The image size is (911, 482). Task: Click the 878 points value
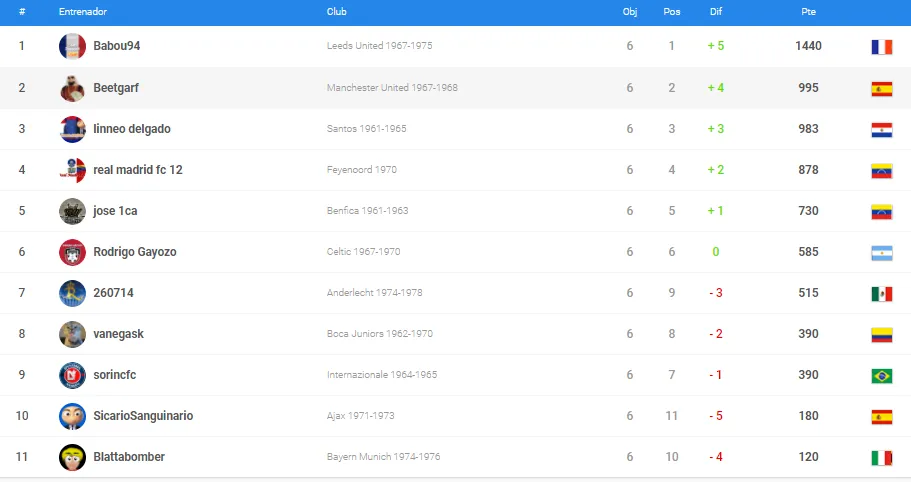click(808, 170)
